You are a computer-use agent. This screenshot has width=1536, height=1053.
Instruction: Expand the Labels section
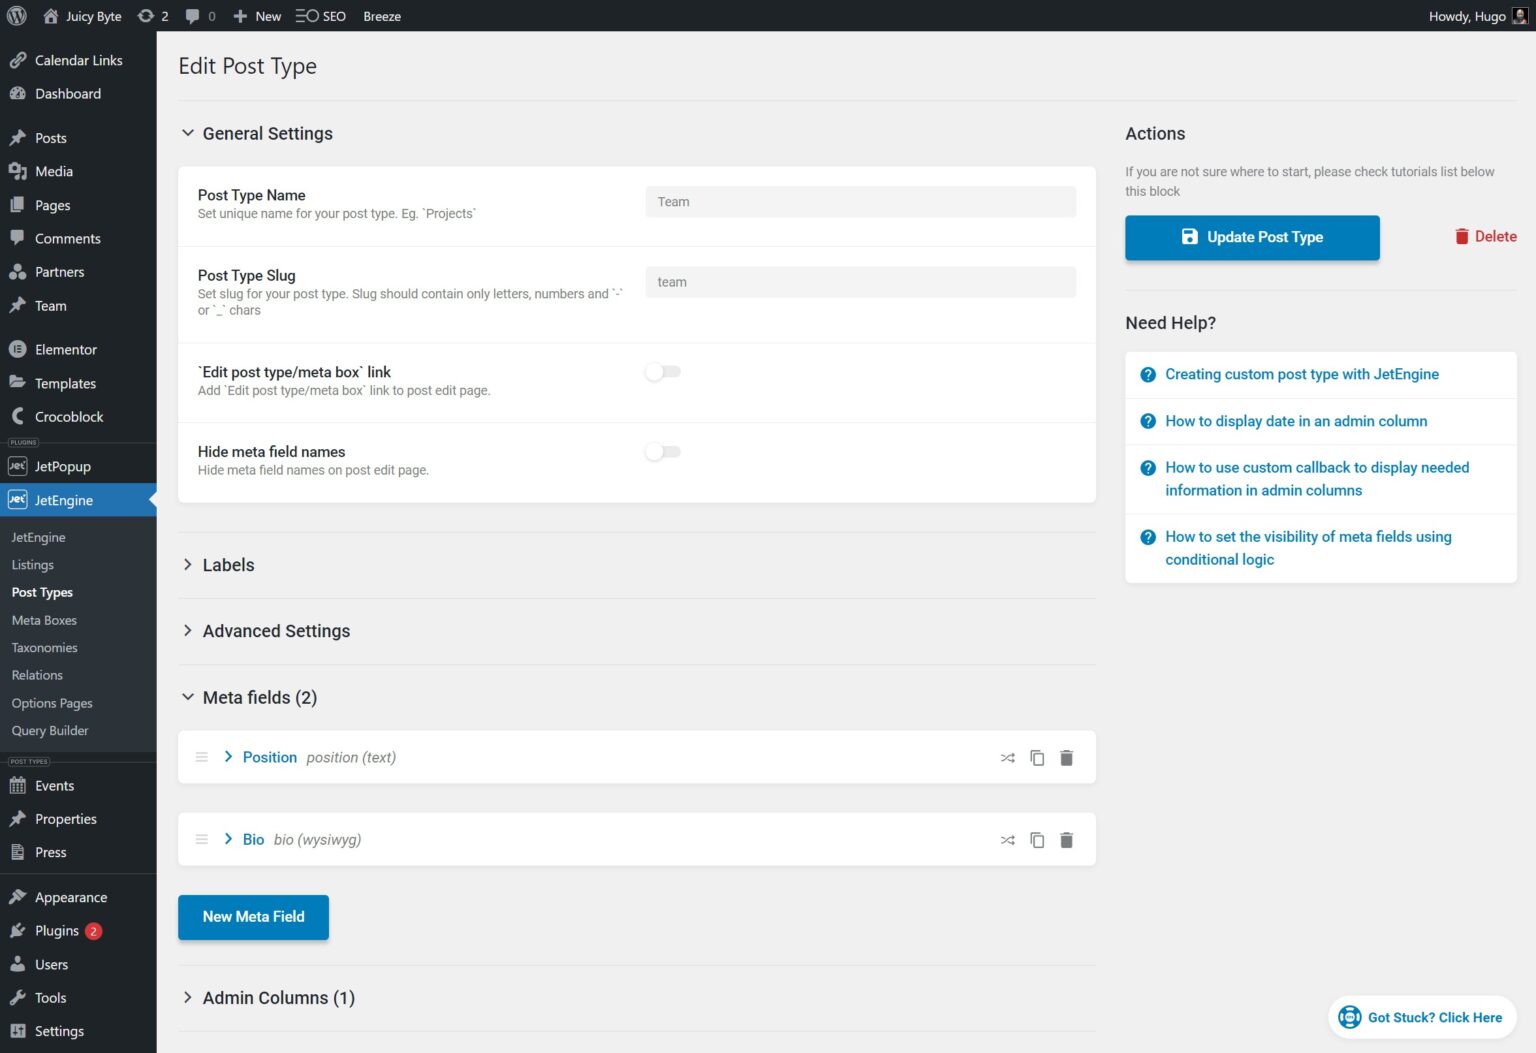click(228, 565)
